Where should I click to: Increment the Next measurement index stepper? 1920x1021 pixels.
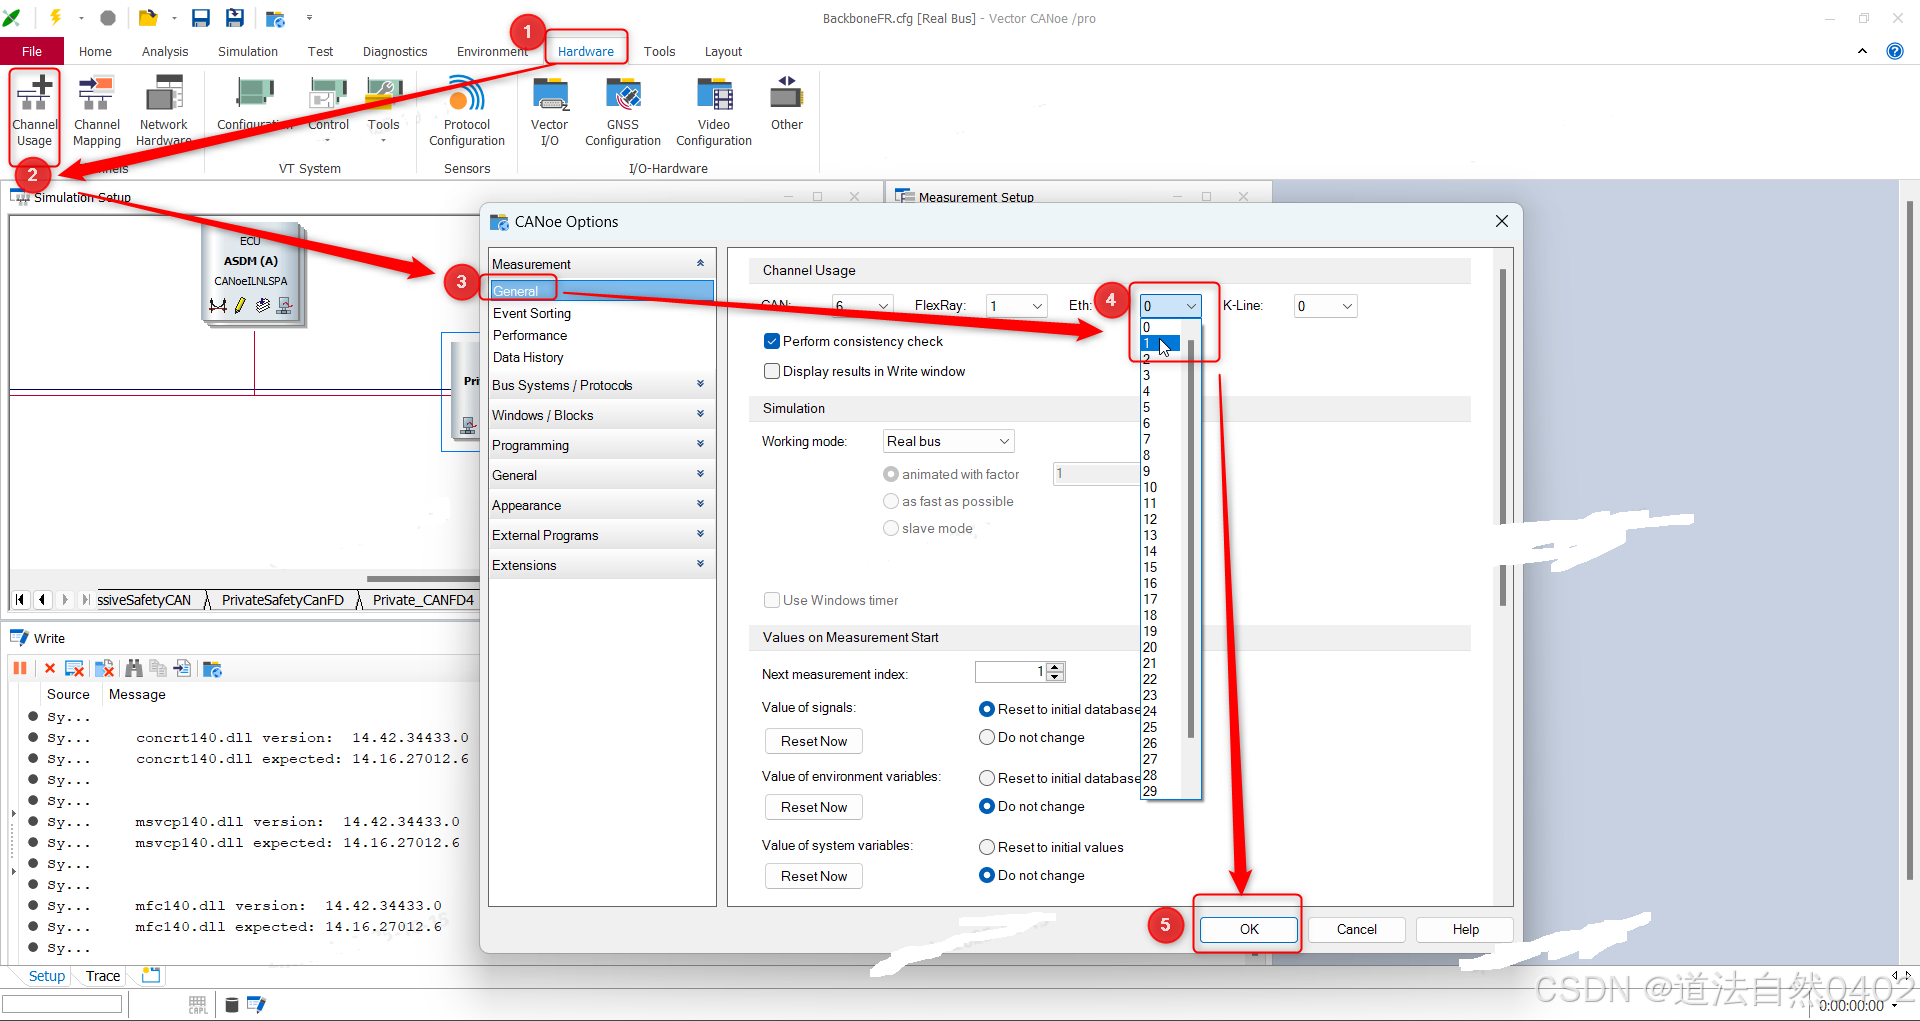1055,667
